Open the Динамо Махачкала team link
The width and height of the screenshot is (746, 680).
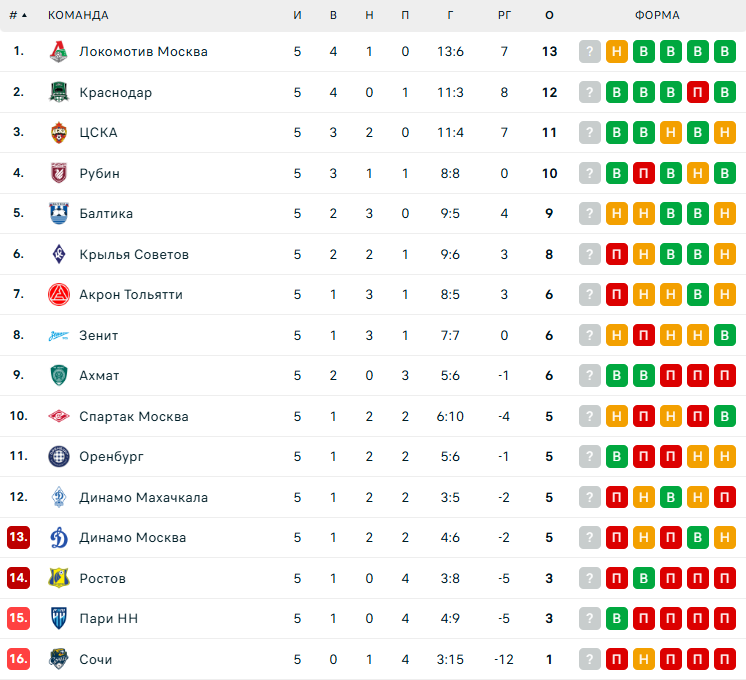pyautogui.click(x=143, y=497)
